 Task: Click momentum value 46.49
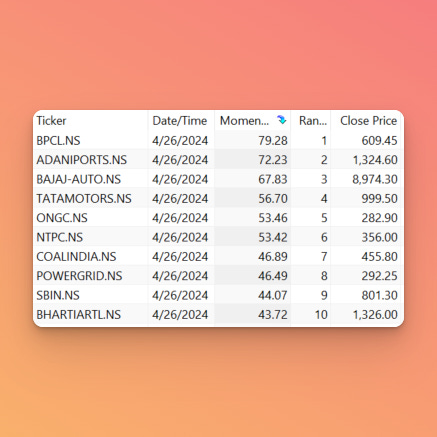point(273,276)
